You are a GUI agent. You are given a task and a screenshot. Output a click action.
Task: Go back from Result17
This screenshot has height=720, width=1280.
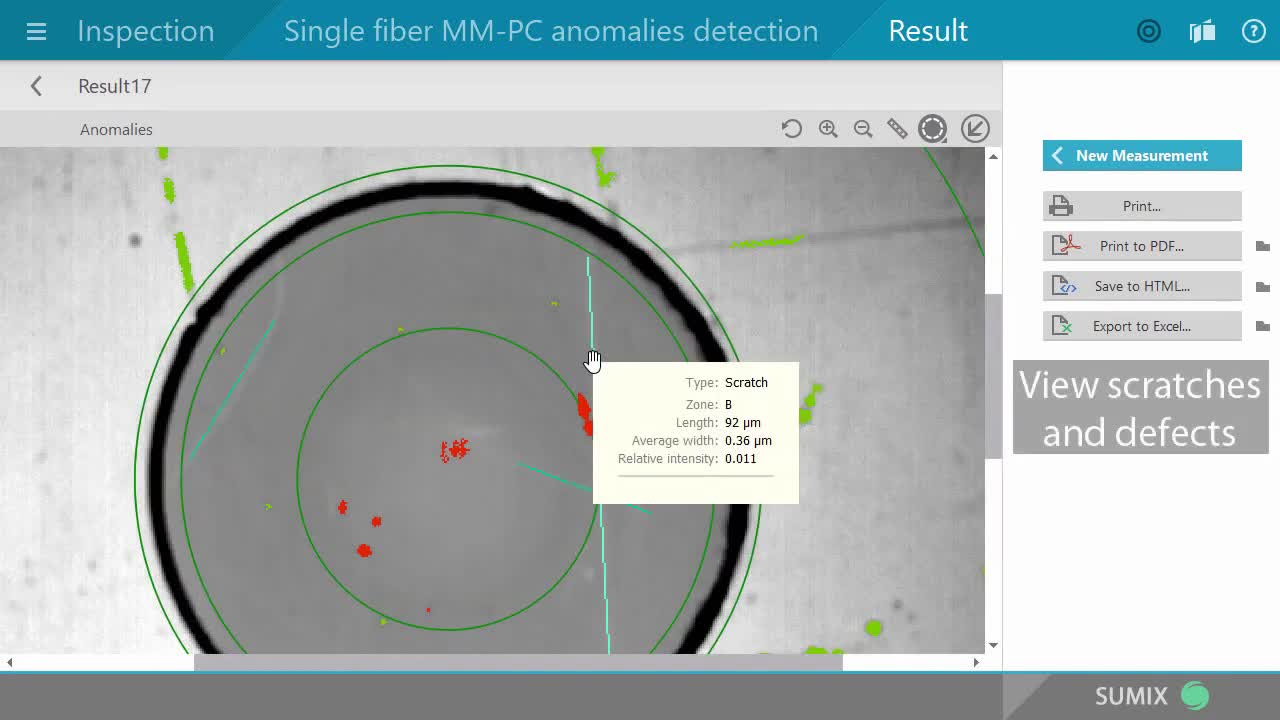pos(36,86)
